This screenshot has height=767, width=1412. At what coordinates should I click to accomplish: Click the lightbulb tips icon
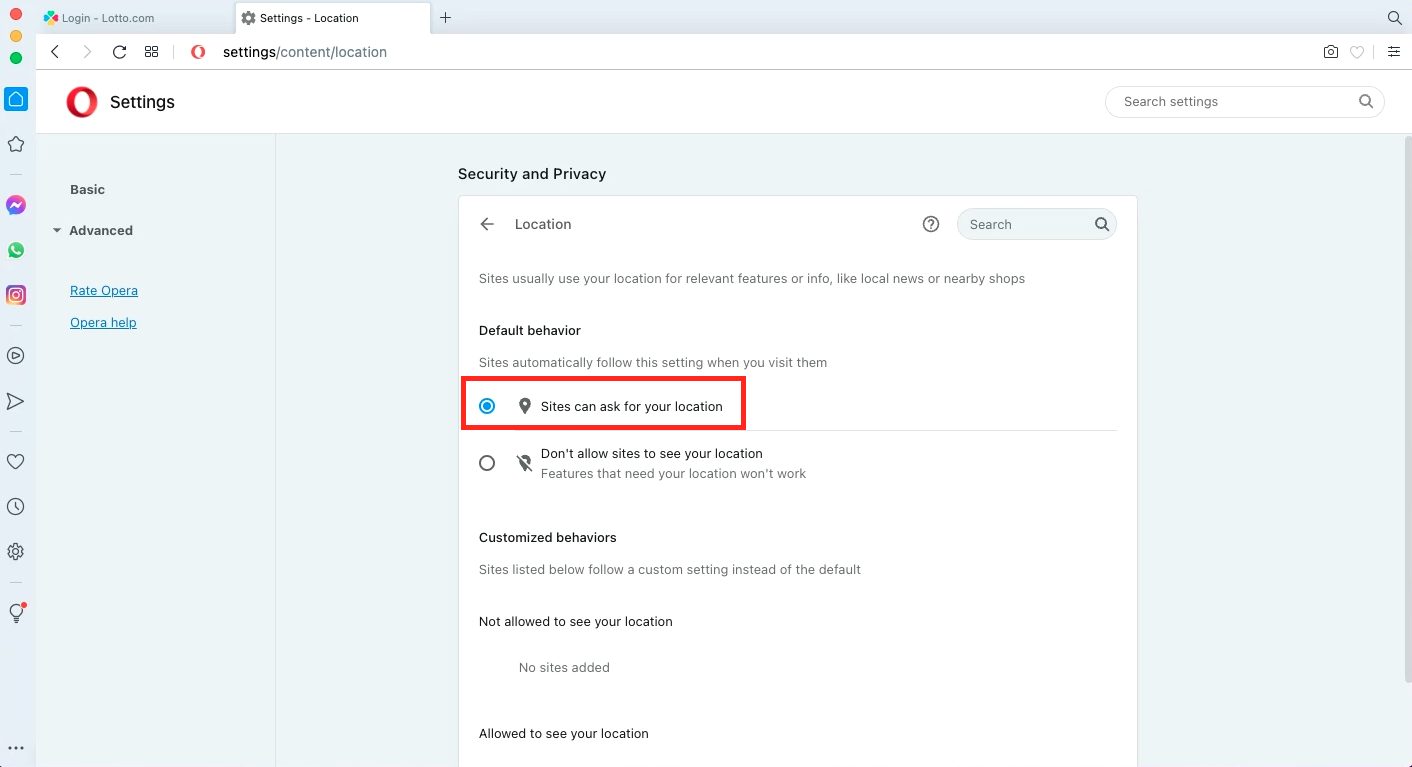point(16,613)
